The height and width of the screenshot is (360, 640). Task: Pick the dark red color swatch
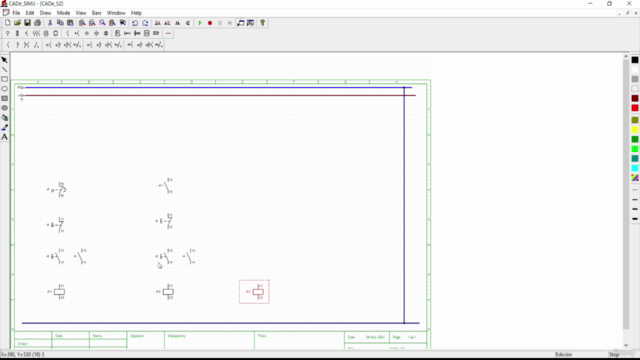click(635, 98)
